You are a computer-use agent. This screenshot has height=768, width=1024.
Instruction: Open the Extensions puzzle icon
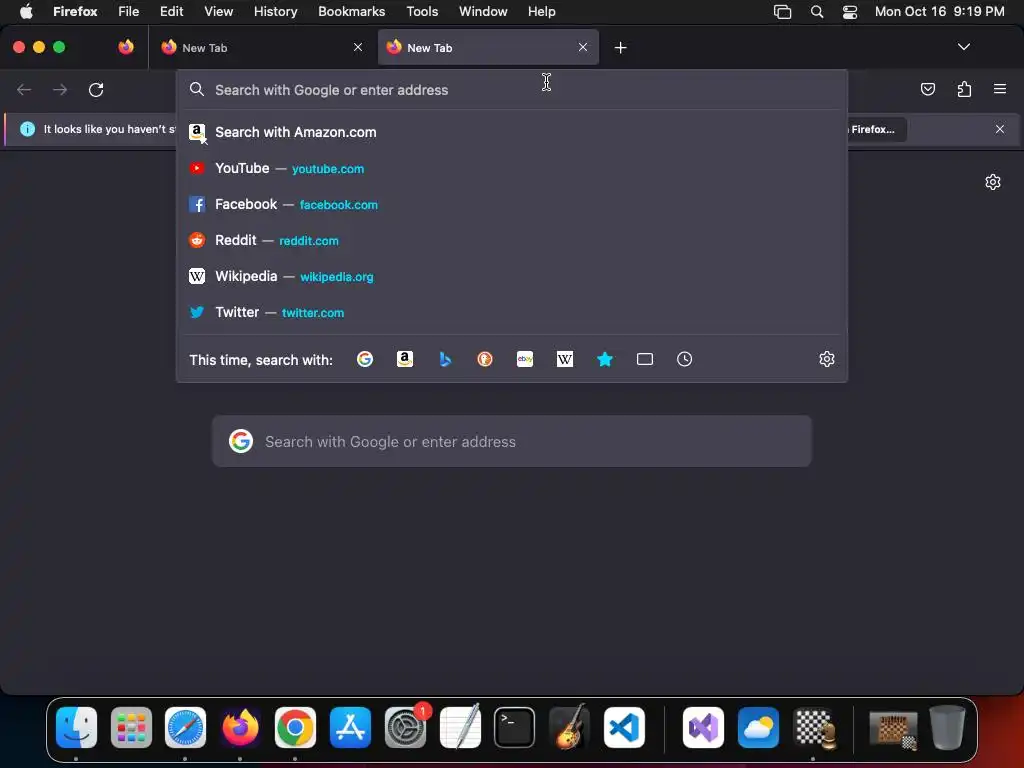965,89
